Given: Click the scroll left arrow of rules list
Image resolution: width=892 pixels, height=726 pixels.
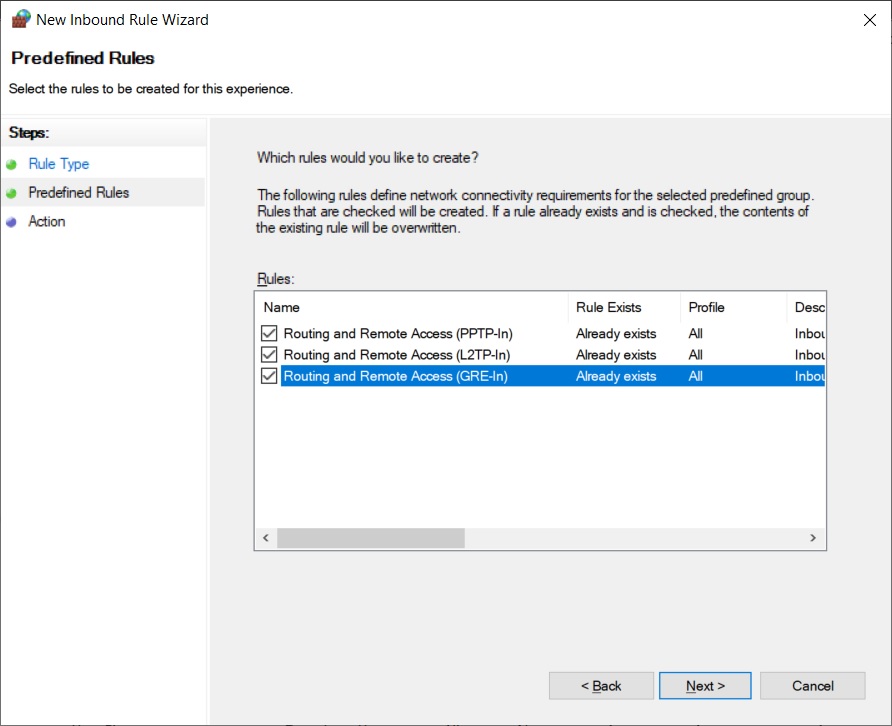Looking at the screenshot, I should click(266, 538).
